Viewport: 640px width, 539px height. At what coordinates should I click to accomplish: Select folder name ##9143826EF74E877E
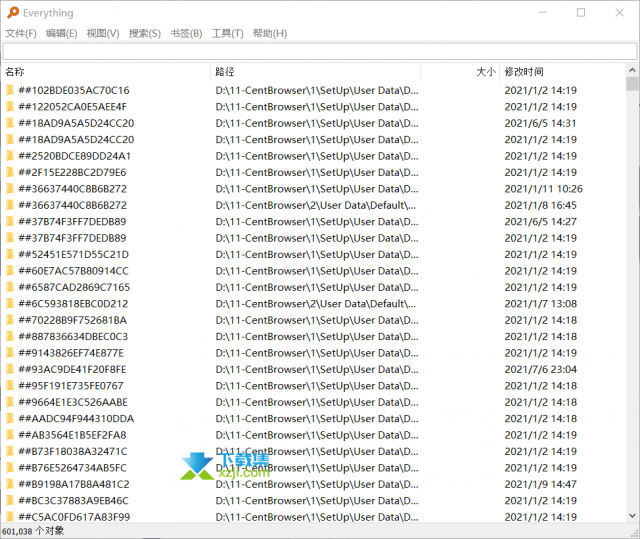point(71,353)
